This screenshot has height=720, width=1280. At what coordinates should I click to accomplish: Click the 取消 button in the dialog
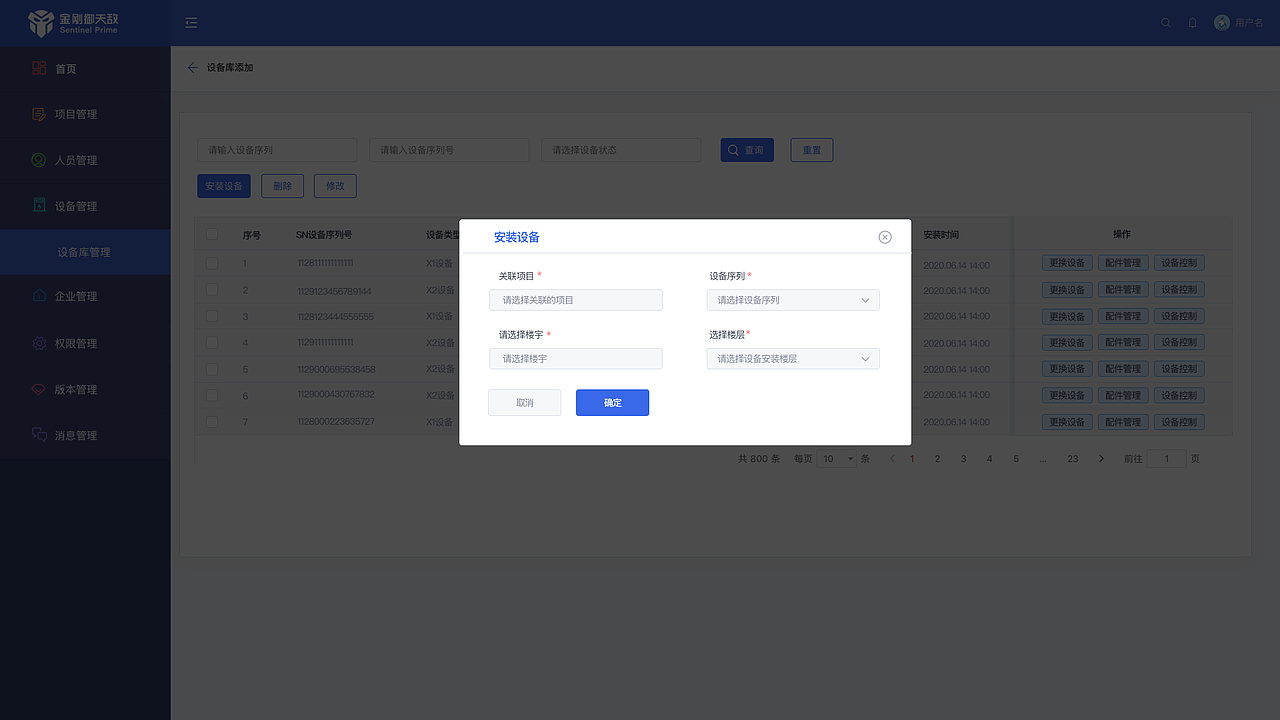(x=524, y=403)
